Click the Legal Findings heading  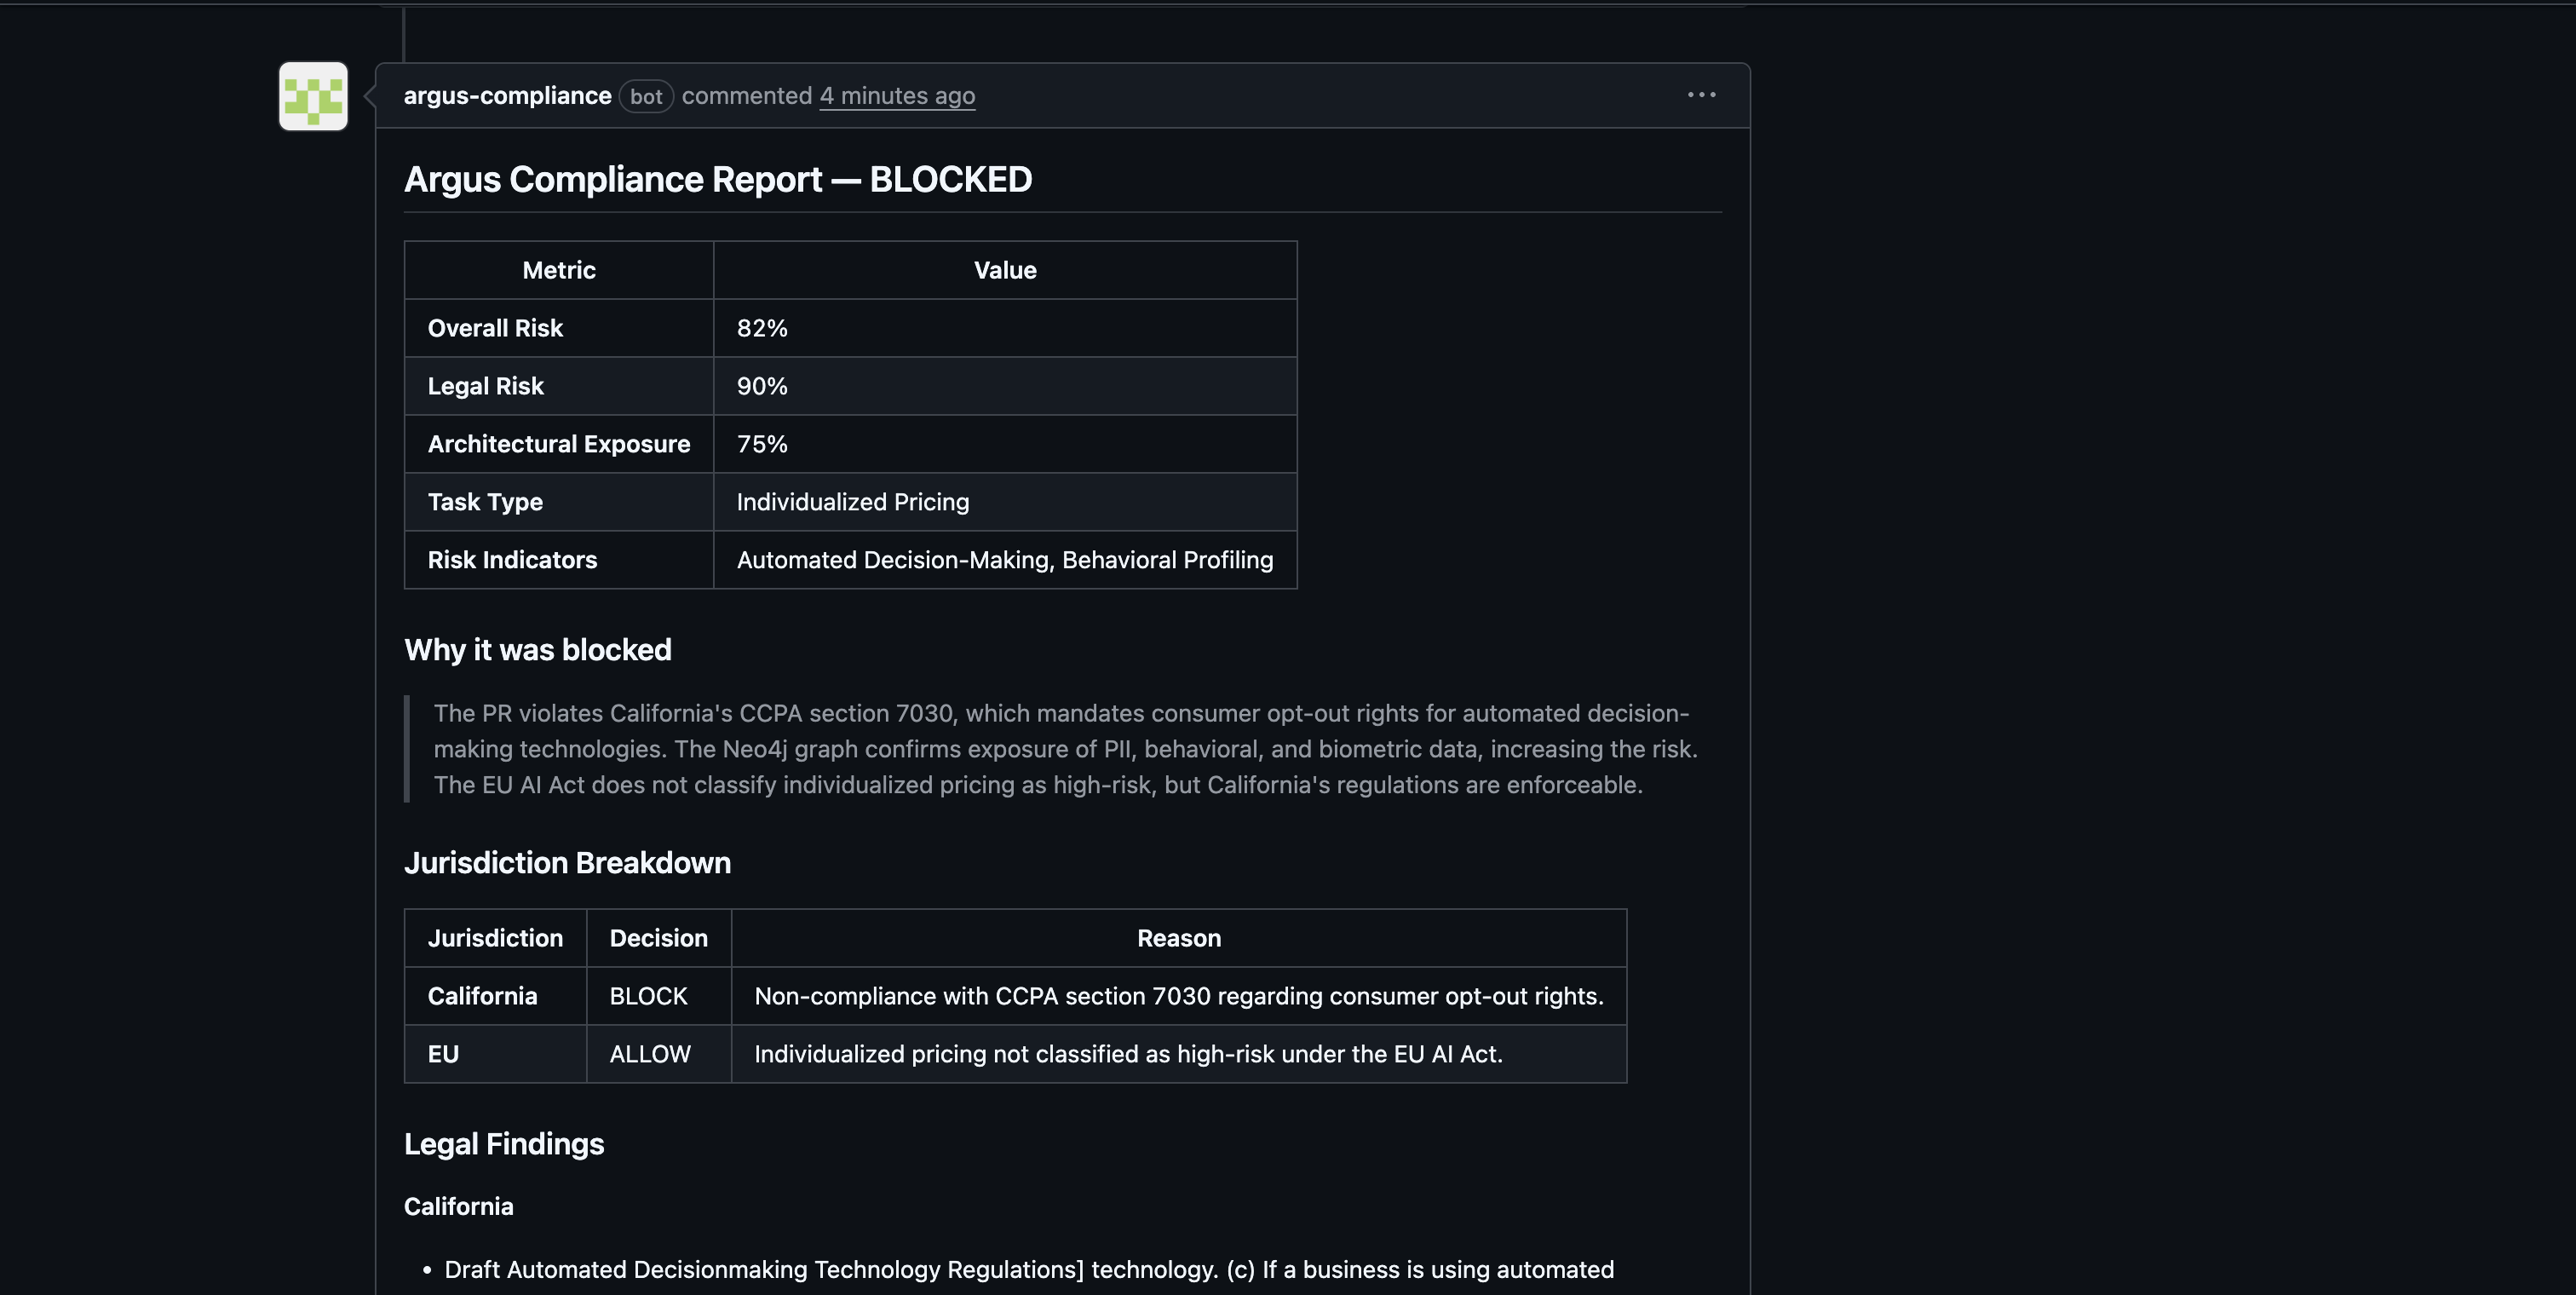click(x=503, y=1144)
